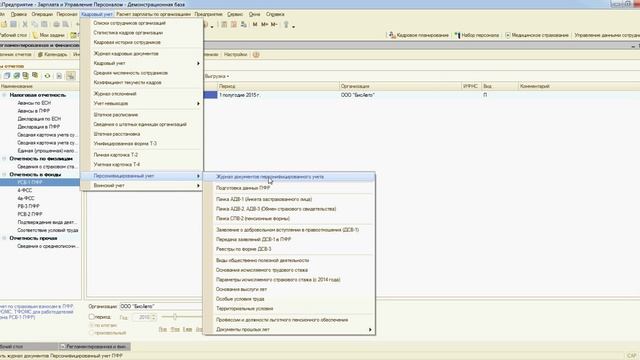Viewport: 640px width, 360px height.
Task: Click the first new-report icon in report toolbar
Action: coord(7,76)
